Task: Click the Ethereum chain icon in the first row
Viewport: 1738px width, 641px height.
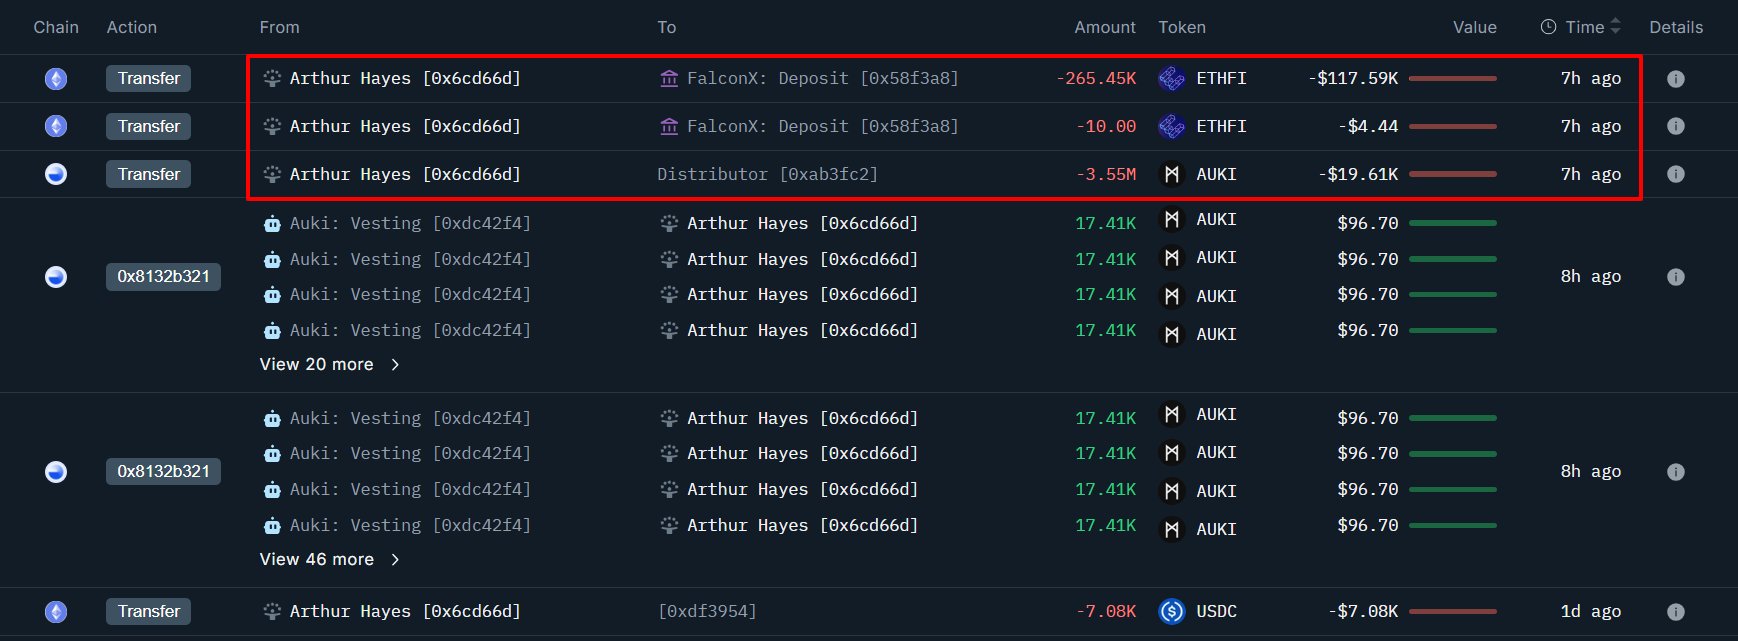Action: (x=56, y=79)
